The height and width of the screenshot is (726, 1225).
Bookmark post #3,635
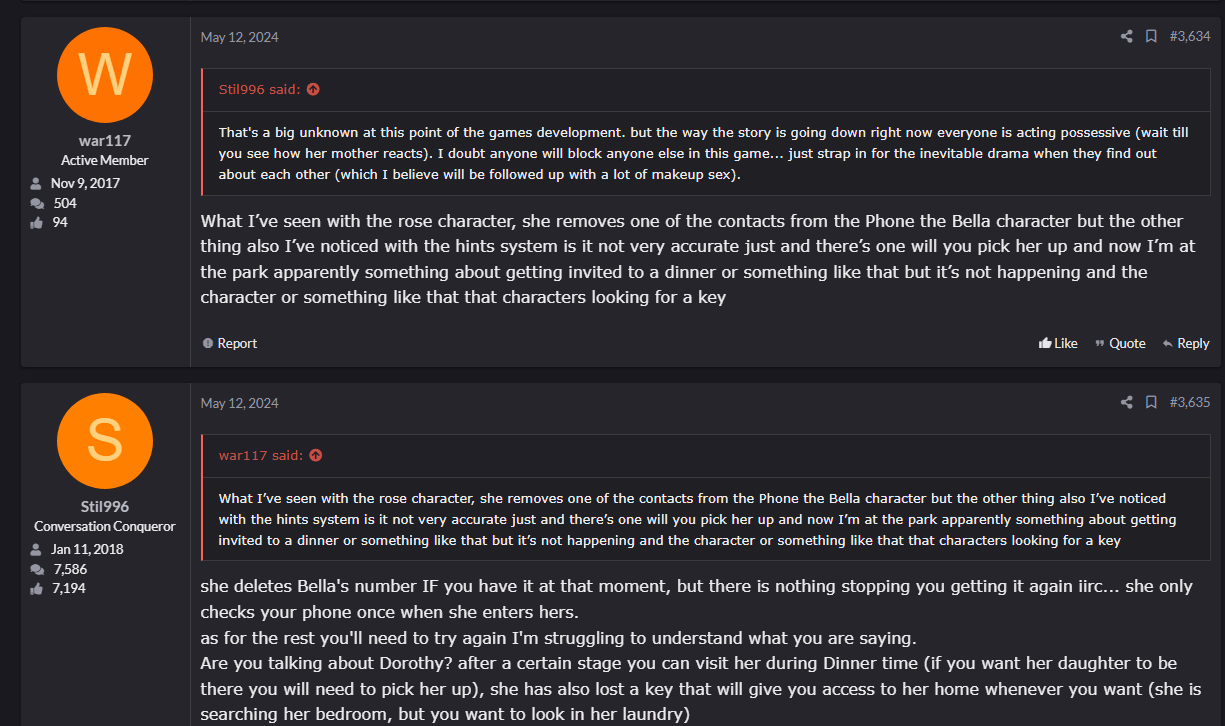(x=1151, y=403)
